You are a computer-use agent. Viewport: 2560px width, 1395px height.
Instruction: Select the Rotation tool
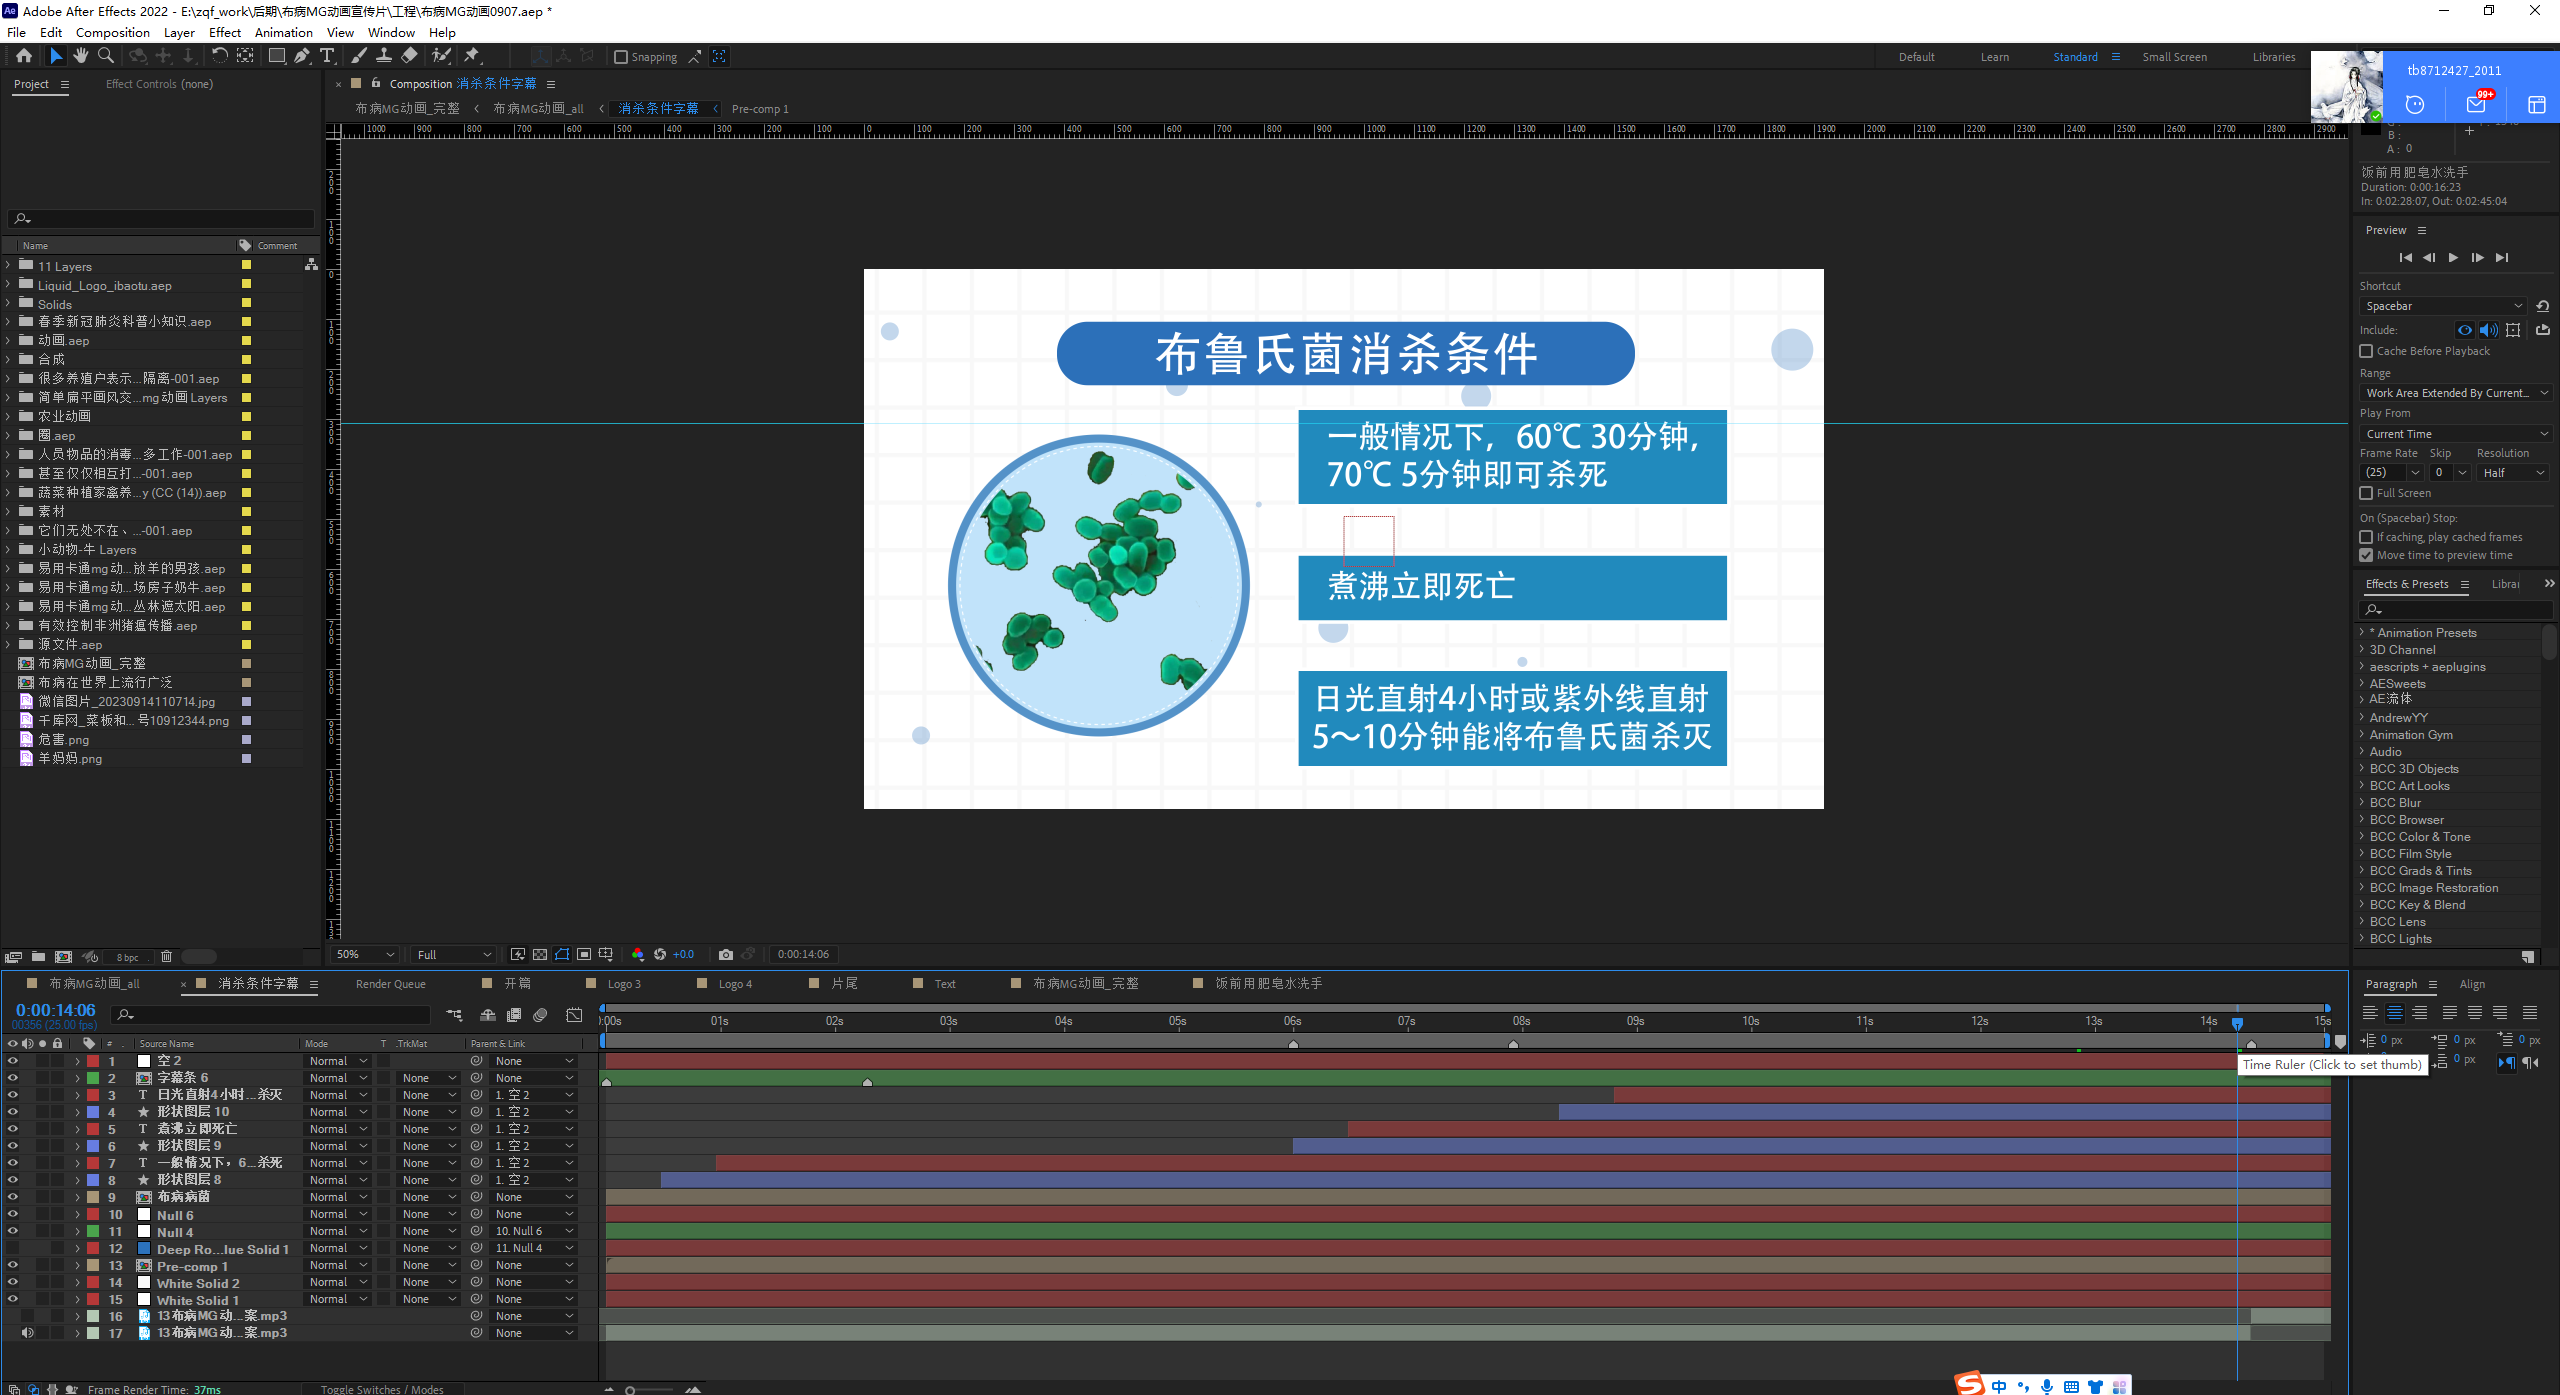[220, 56]
